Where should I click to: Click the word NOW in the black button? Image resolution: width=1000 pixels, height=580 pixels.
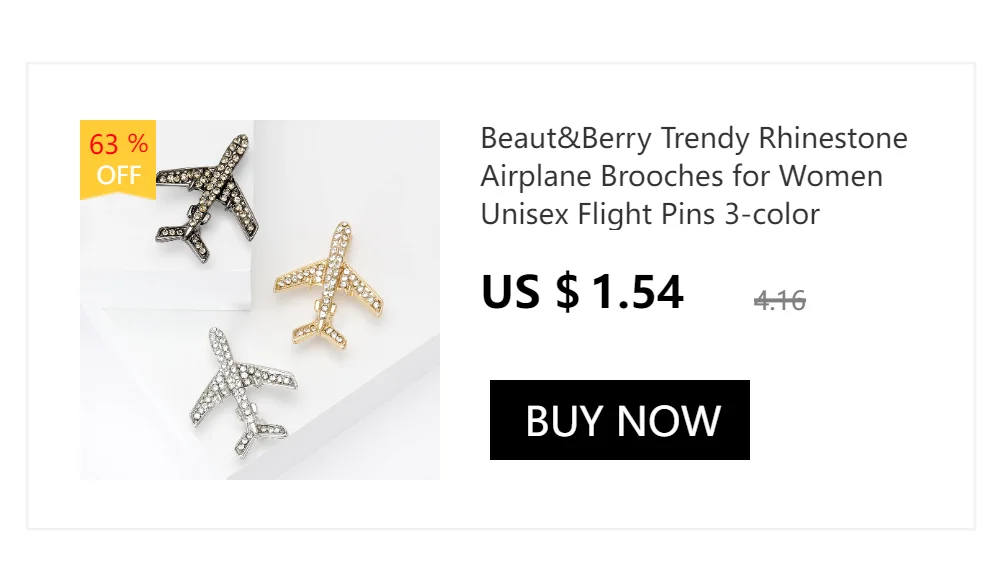pyautogui.click(x=669, y=420)
